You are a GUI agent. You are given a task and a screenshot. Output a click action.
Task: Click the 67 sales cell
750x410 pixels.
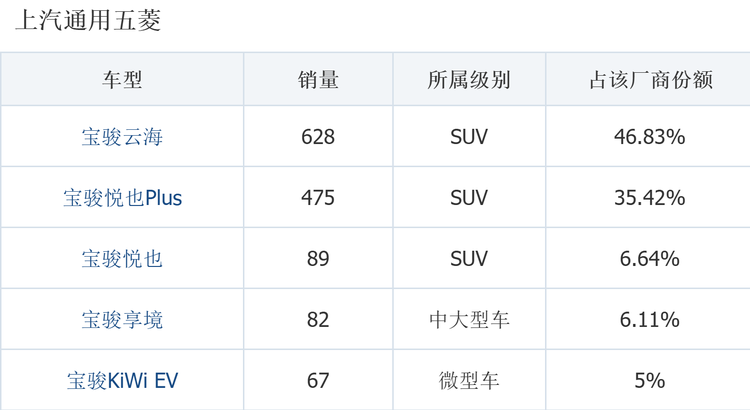pos(318,381)
